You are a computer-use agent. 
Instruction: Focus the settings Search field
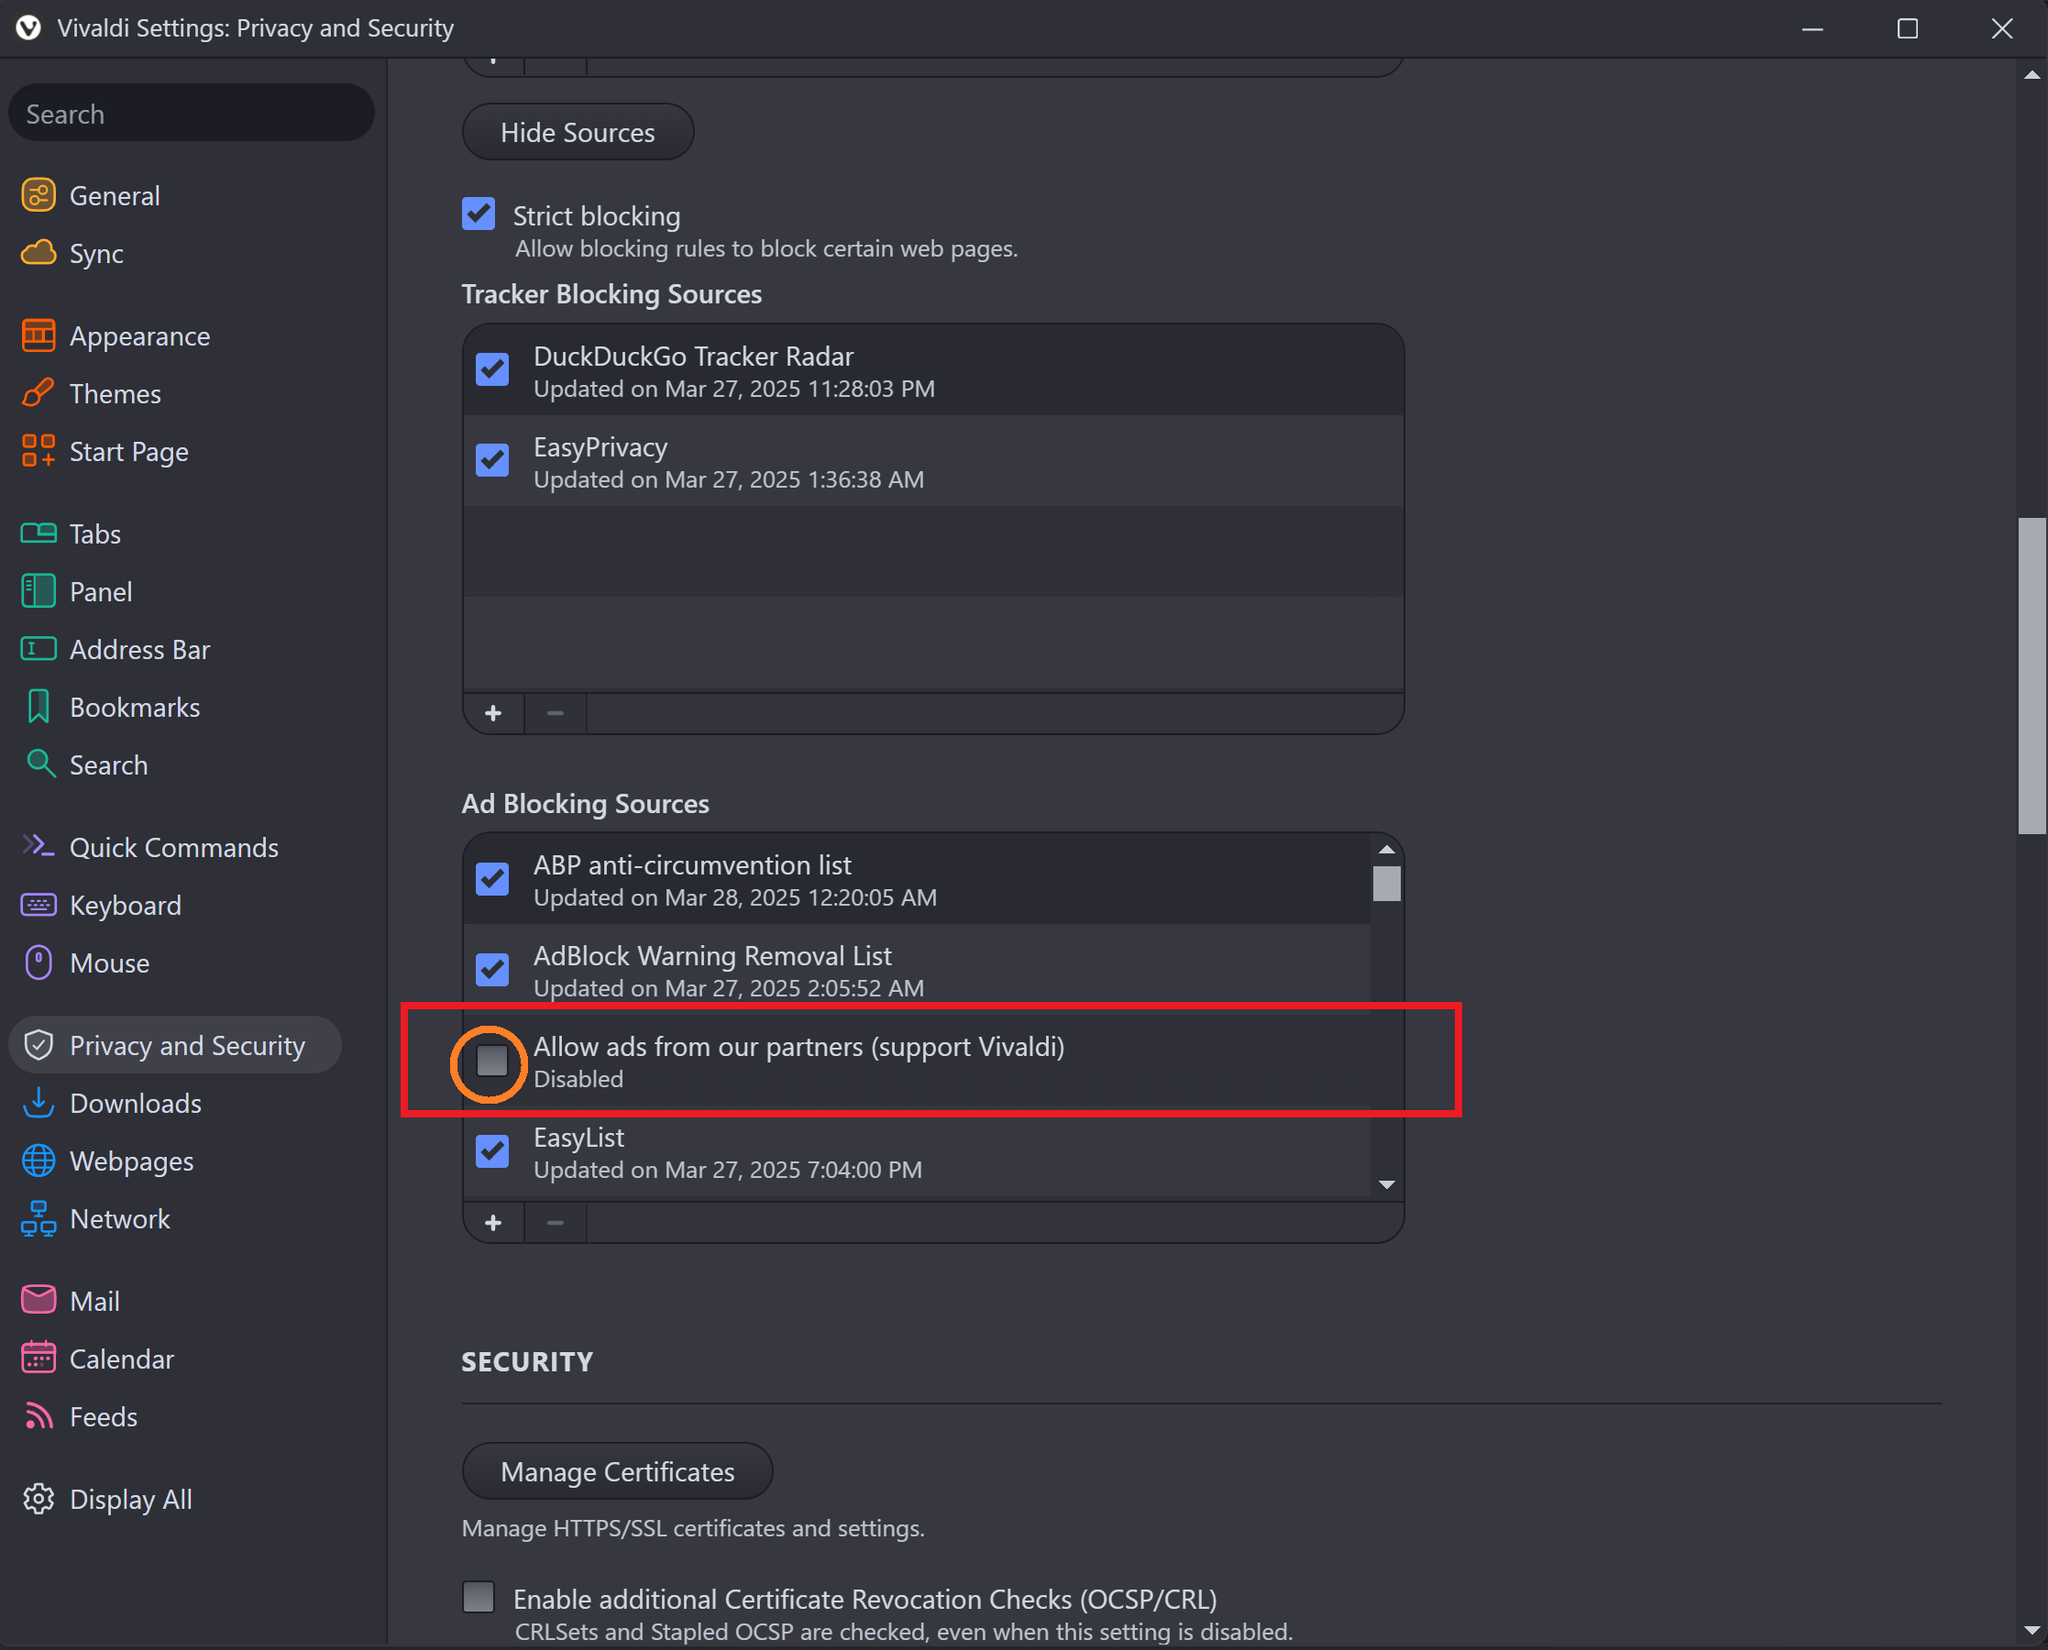coord(191,113)
